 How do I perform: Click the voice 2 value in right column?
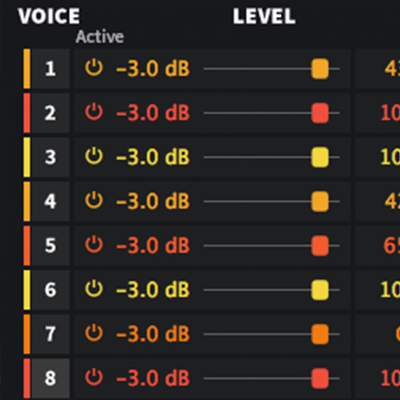click(390, 113)
